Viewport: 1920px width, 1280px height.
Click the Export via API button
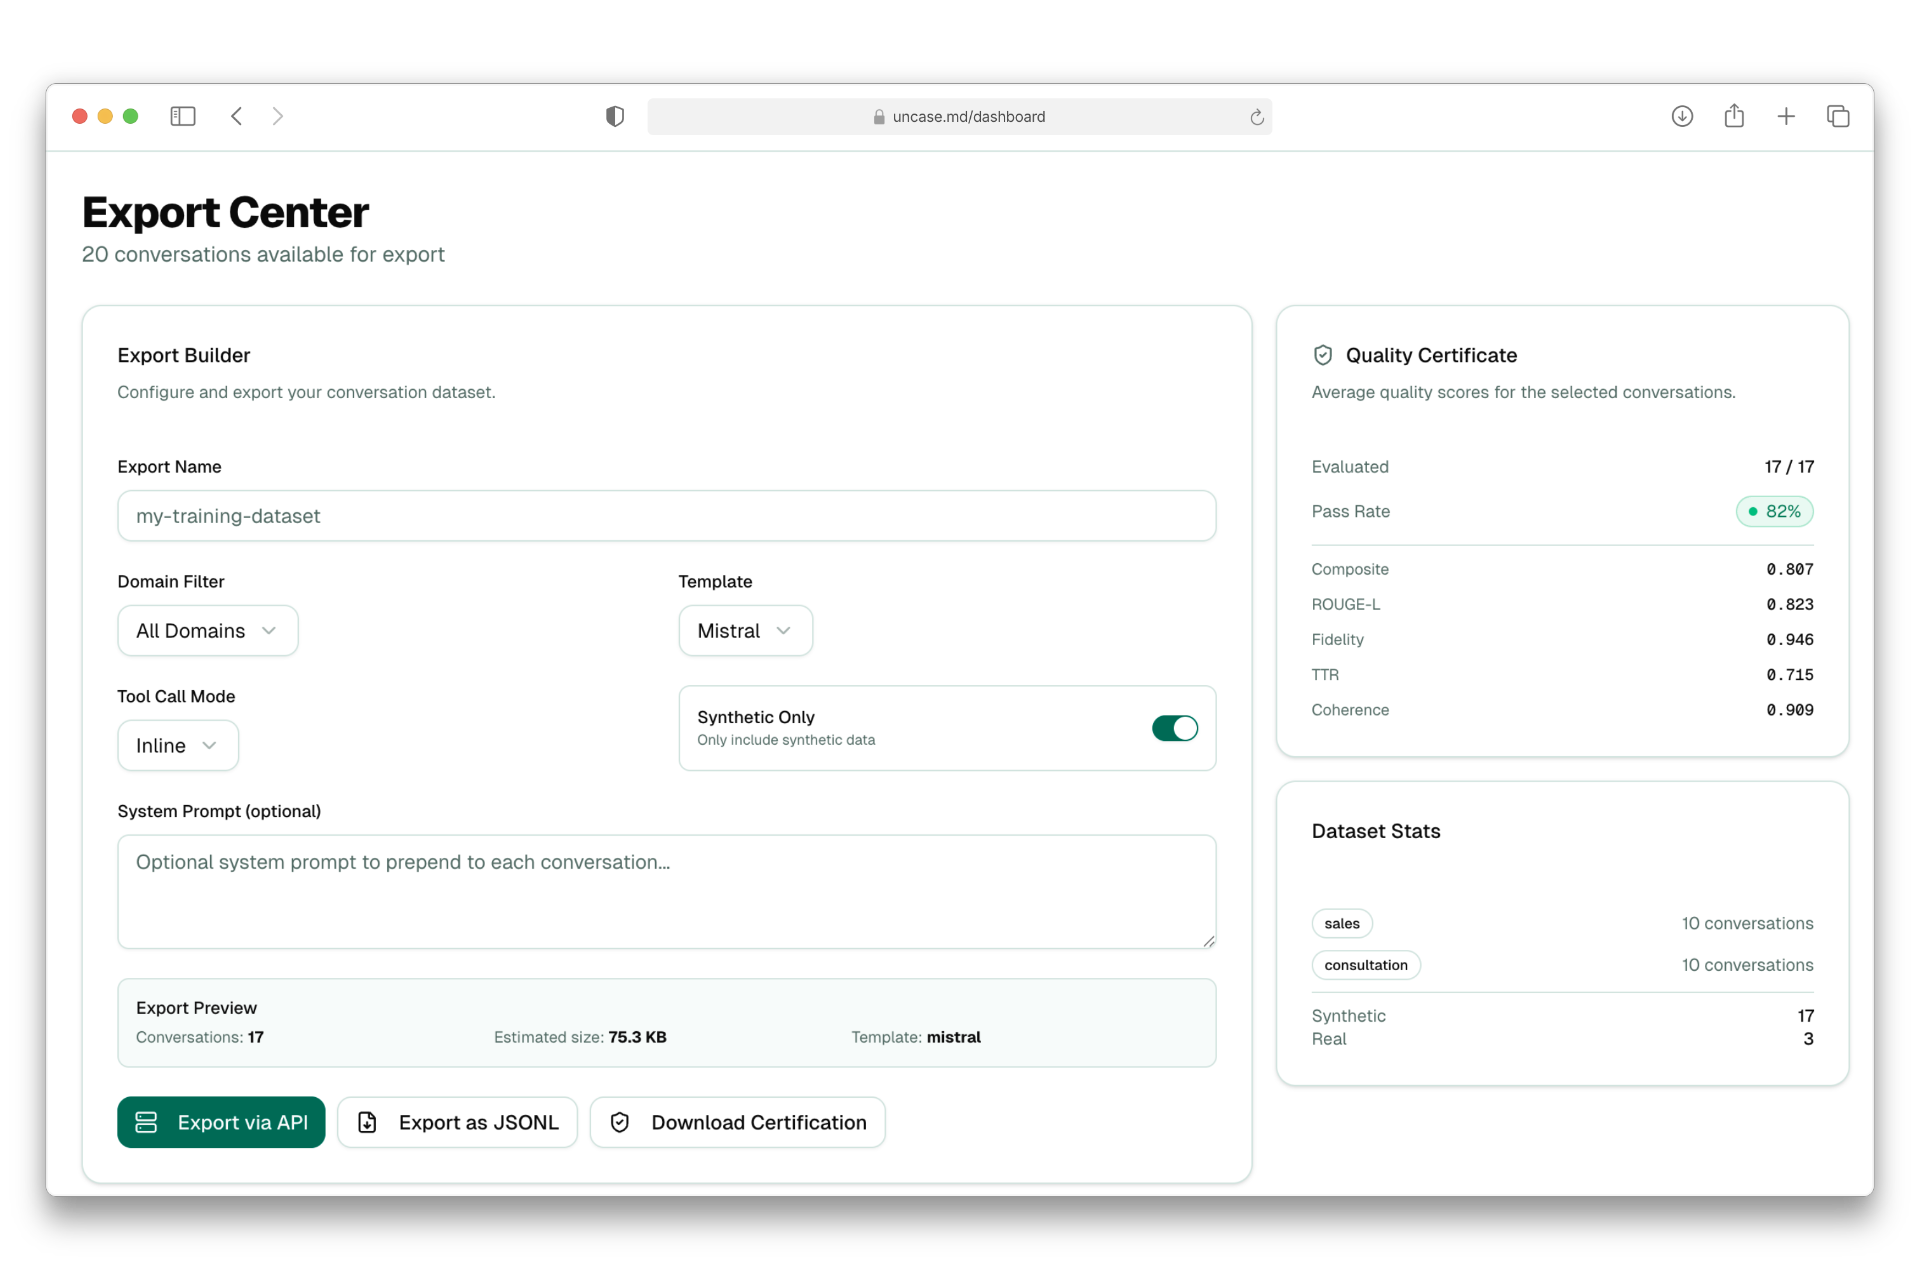(x=221, y=1122)
